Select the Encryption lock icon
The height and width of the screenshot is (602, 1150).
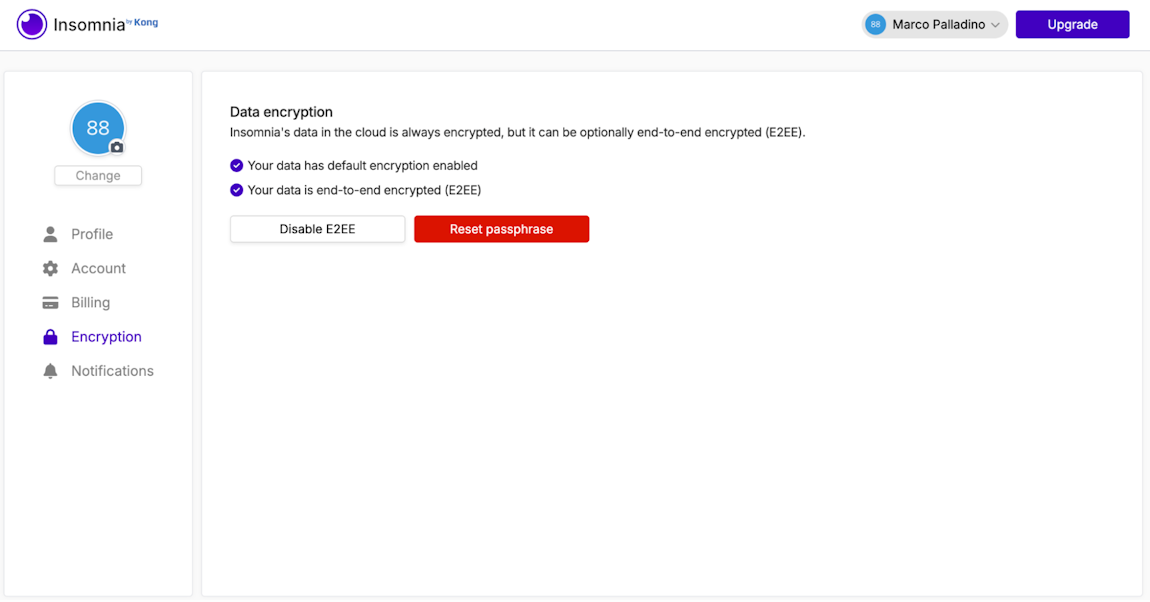pos(50,336)
